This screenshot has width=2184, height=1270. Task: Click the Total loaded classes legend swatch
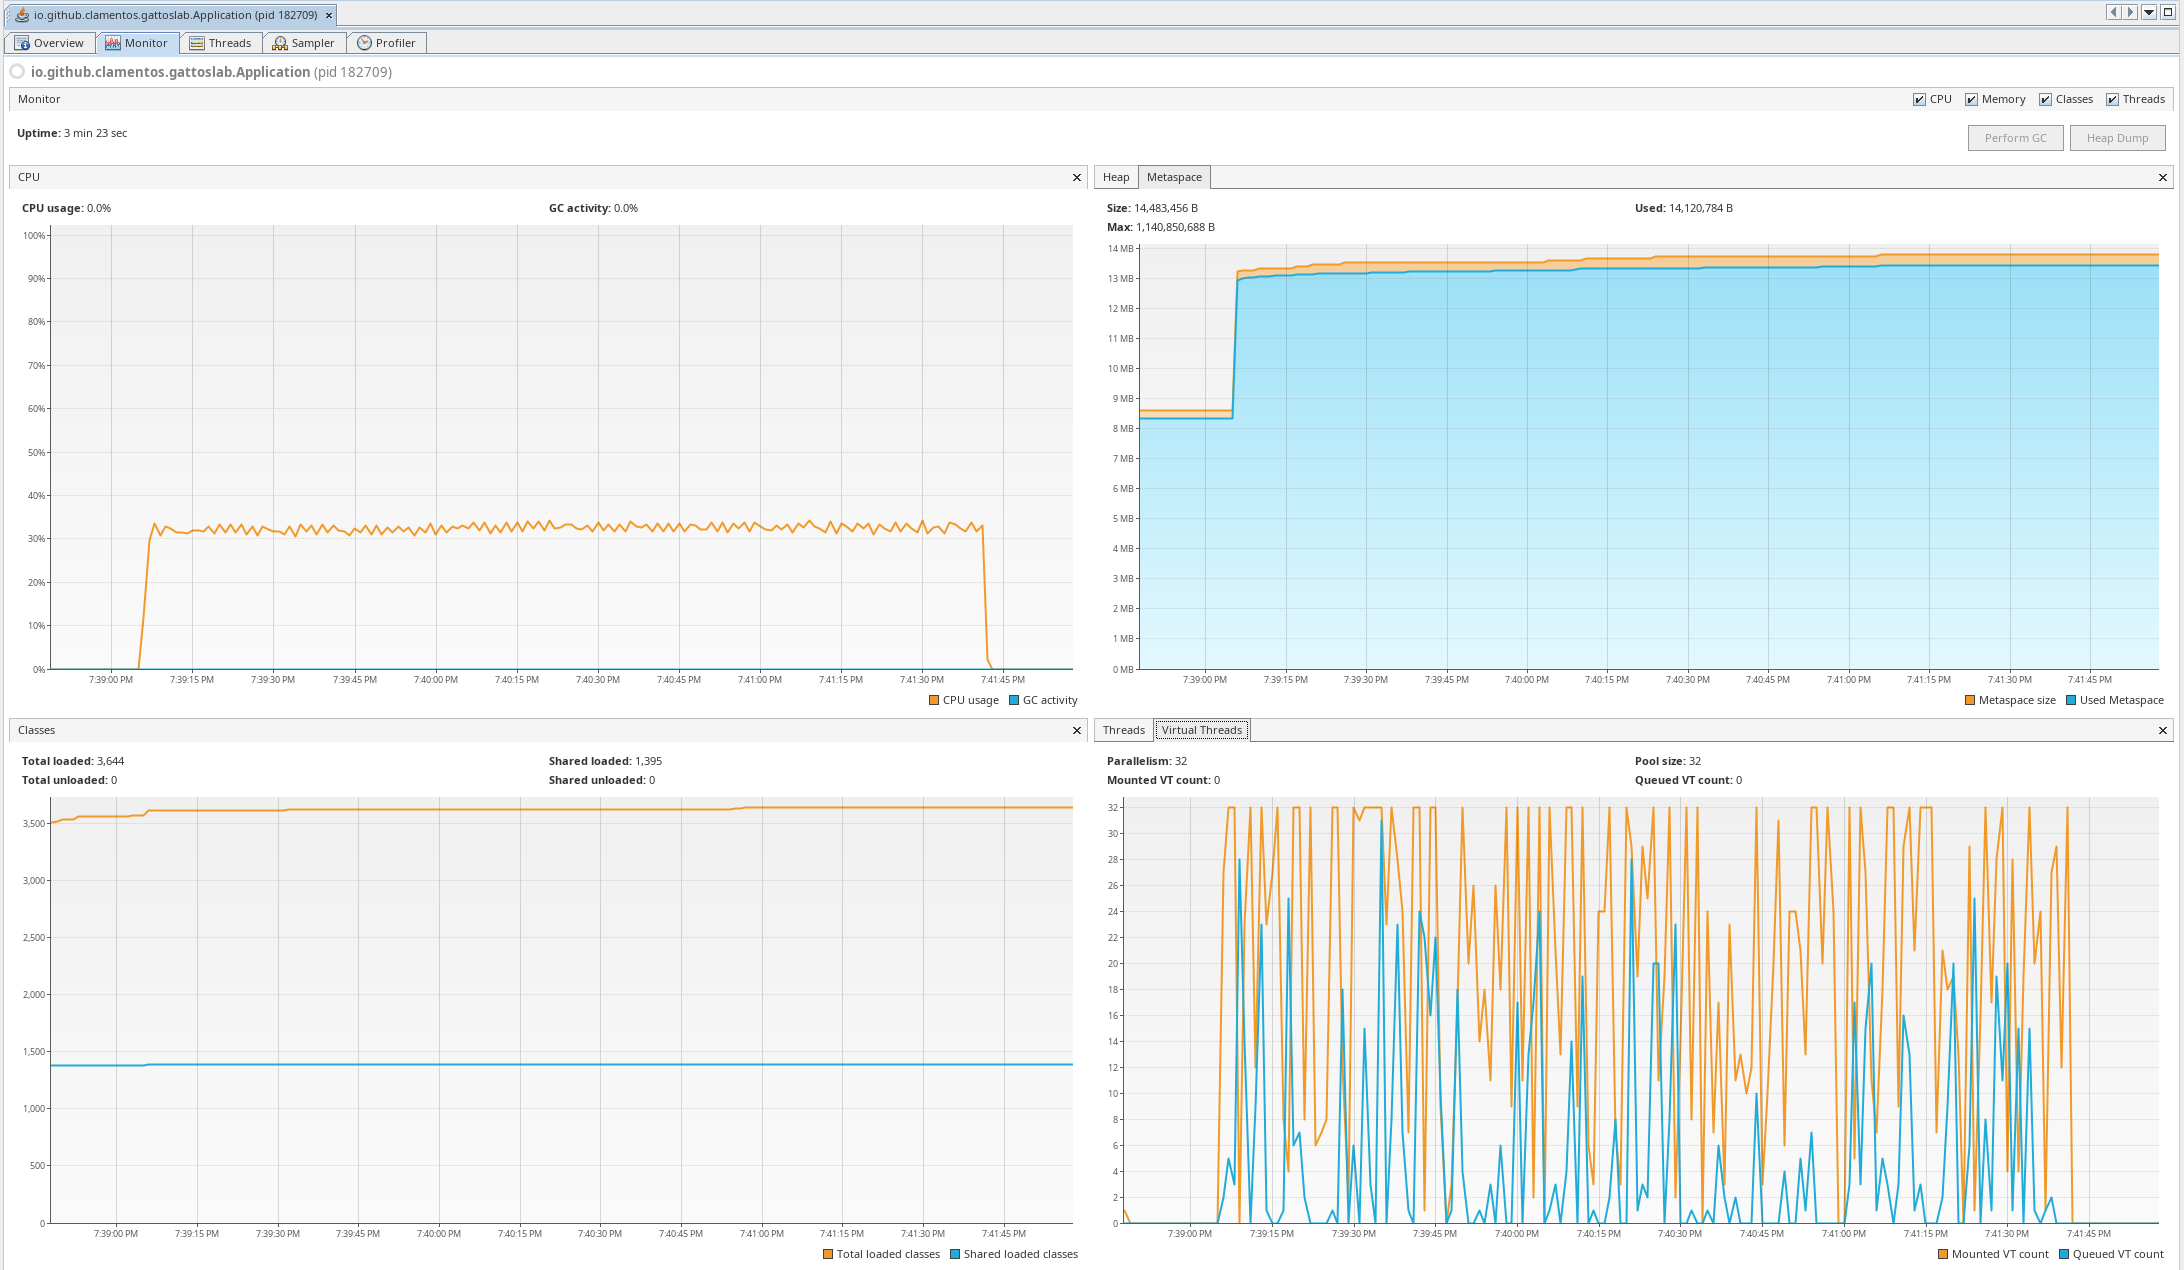click(827, 1254)
